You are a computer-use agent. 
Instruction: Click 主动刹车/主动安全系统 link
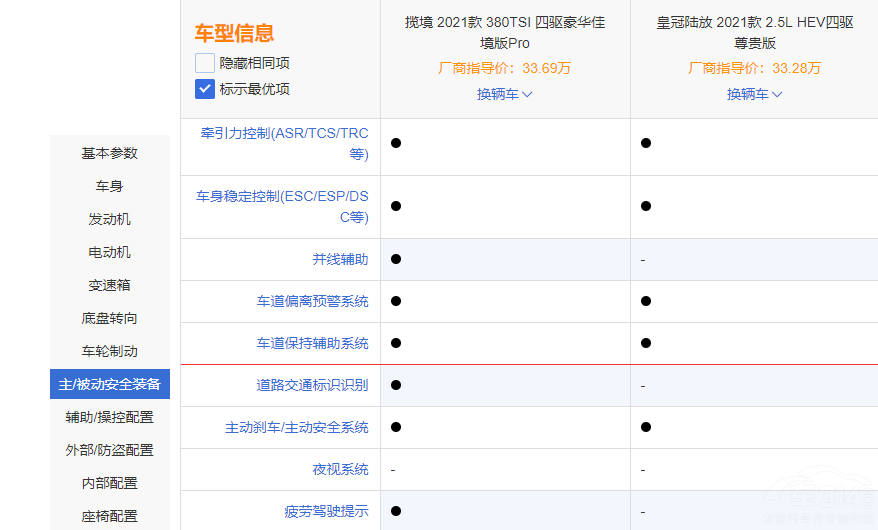point(296,427)
